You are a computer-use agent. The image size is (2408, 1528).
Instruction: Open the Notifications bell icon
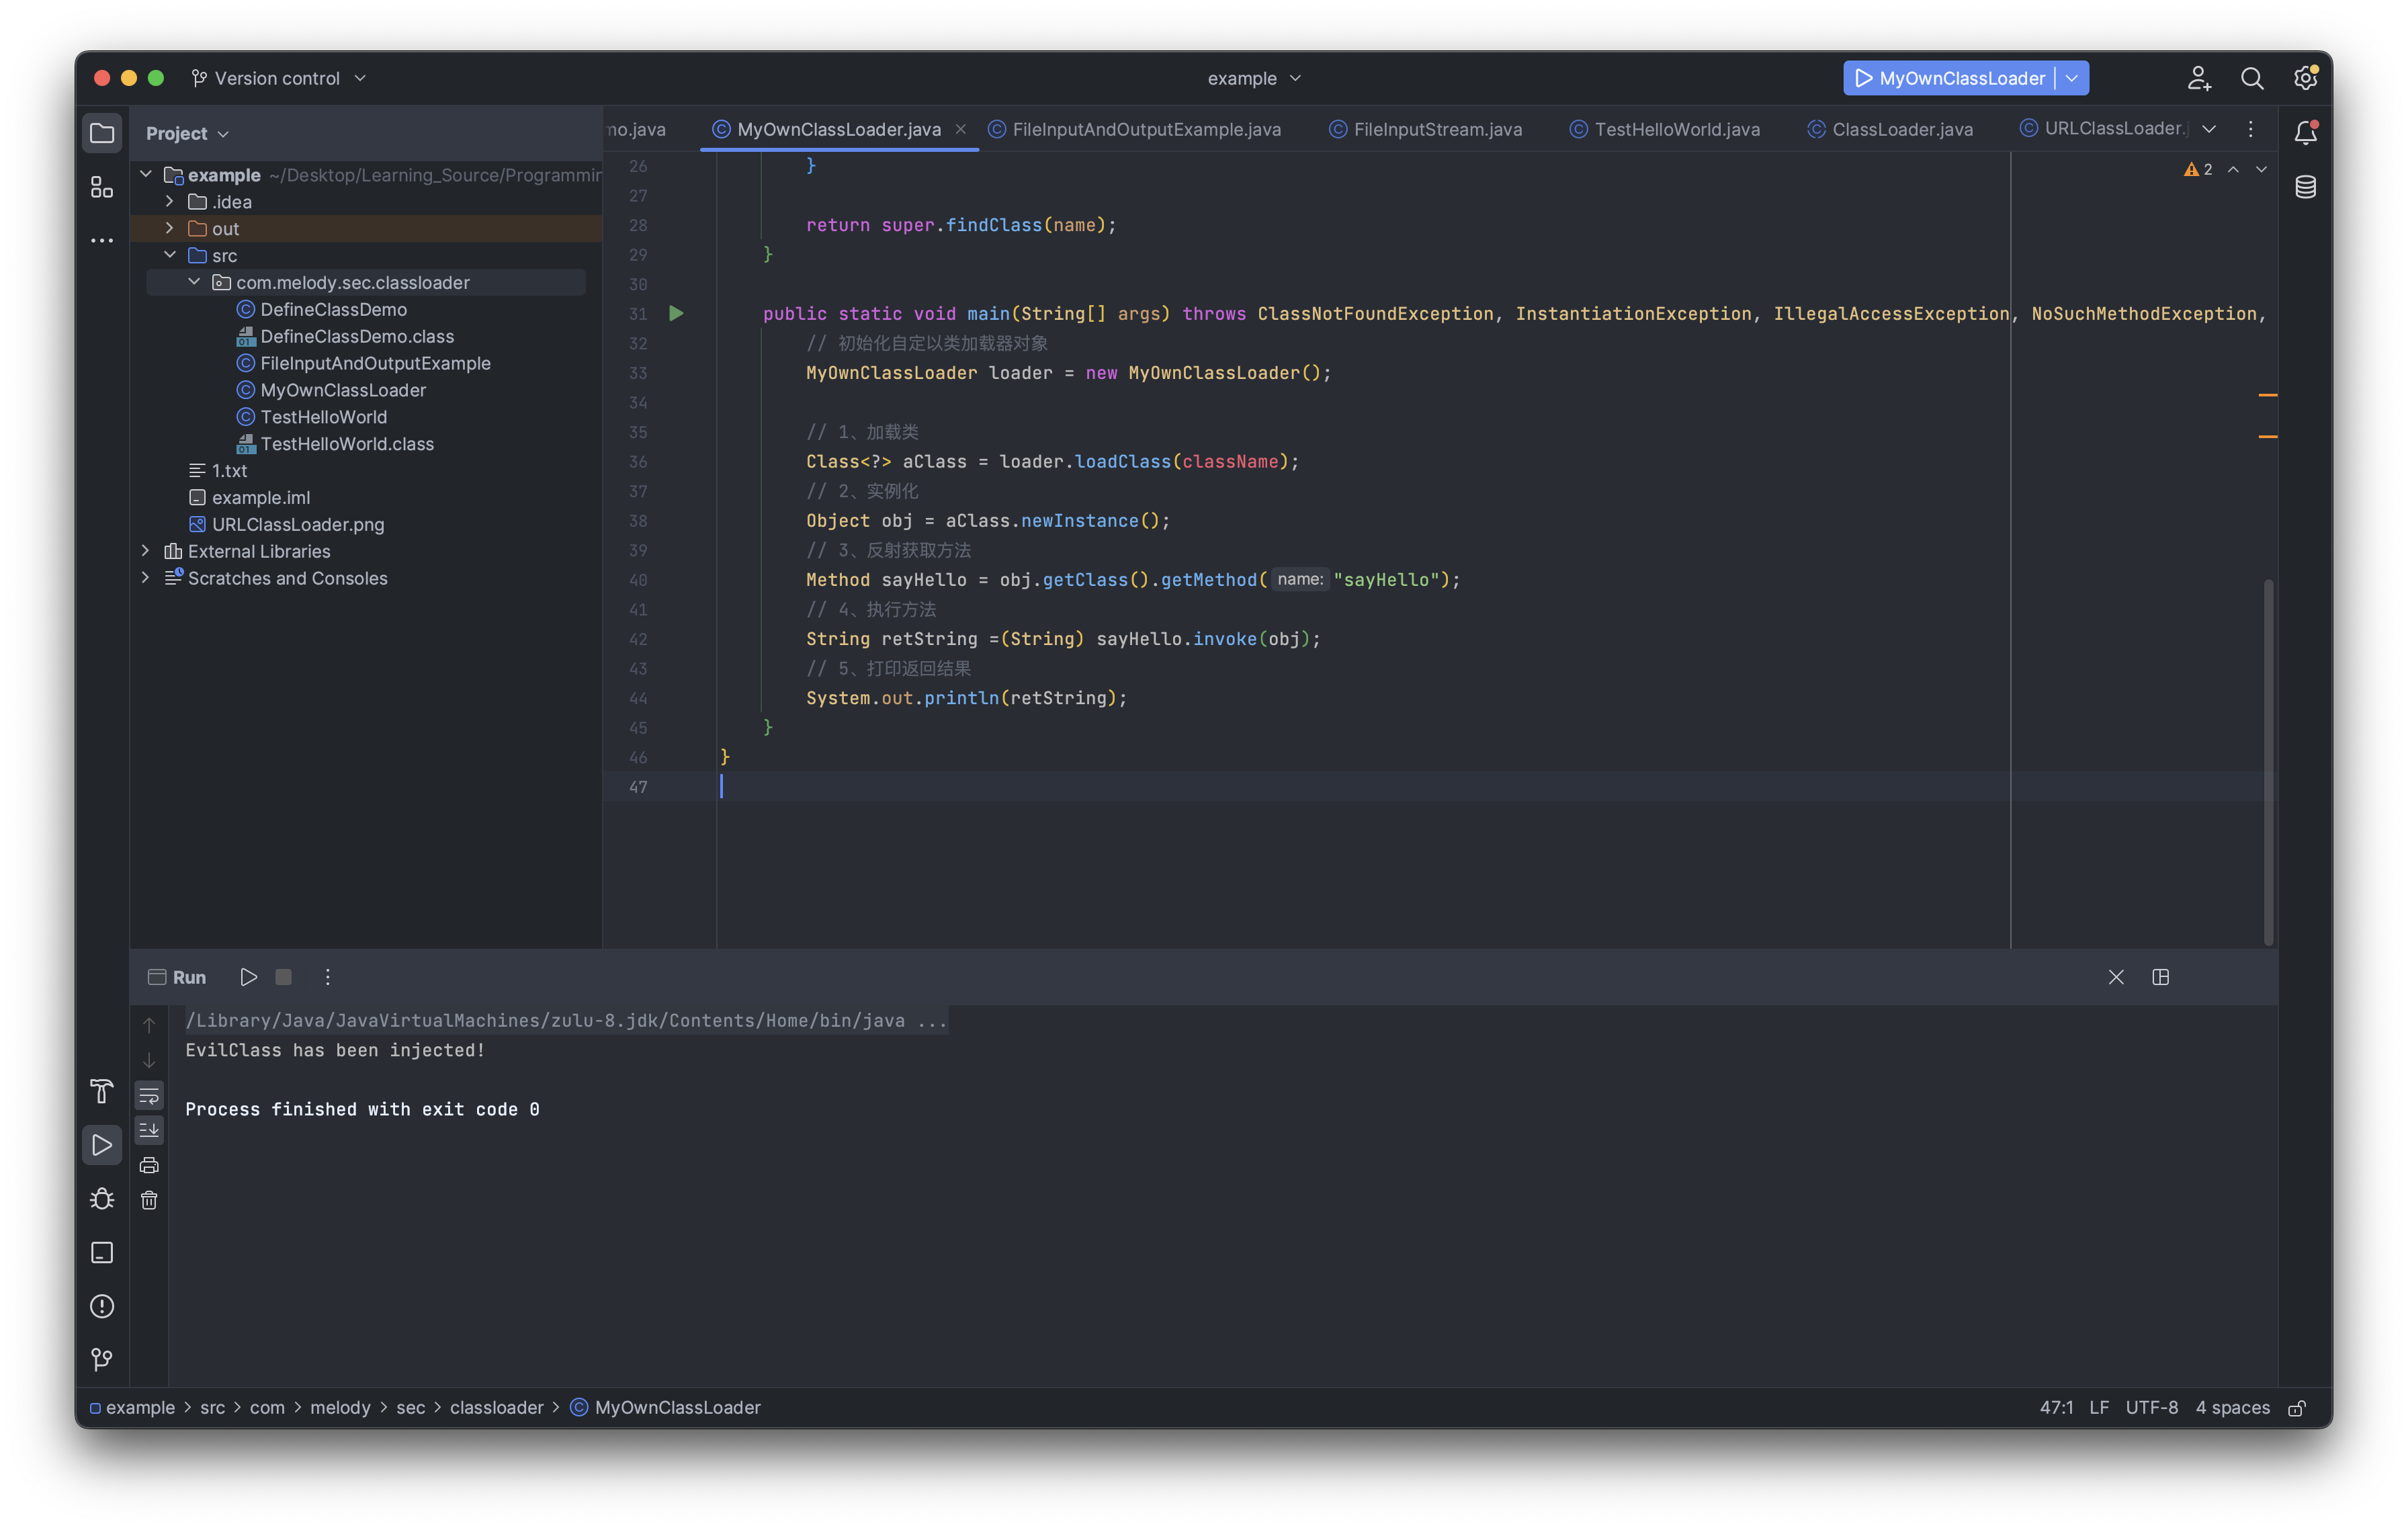coord(2305,133)
